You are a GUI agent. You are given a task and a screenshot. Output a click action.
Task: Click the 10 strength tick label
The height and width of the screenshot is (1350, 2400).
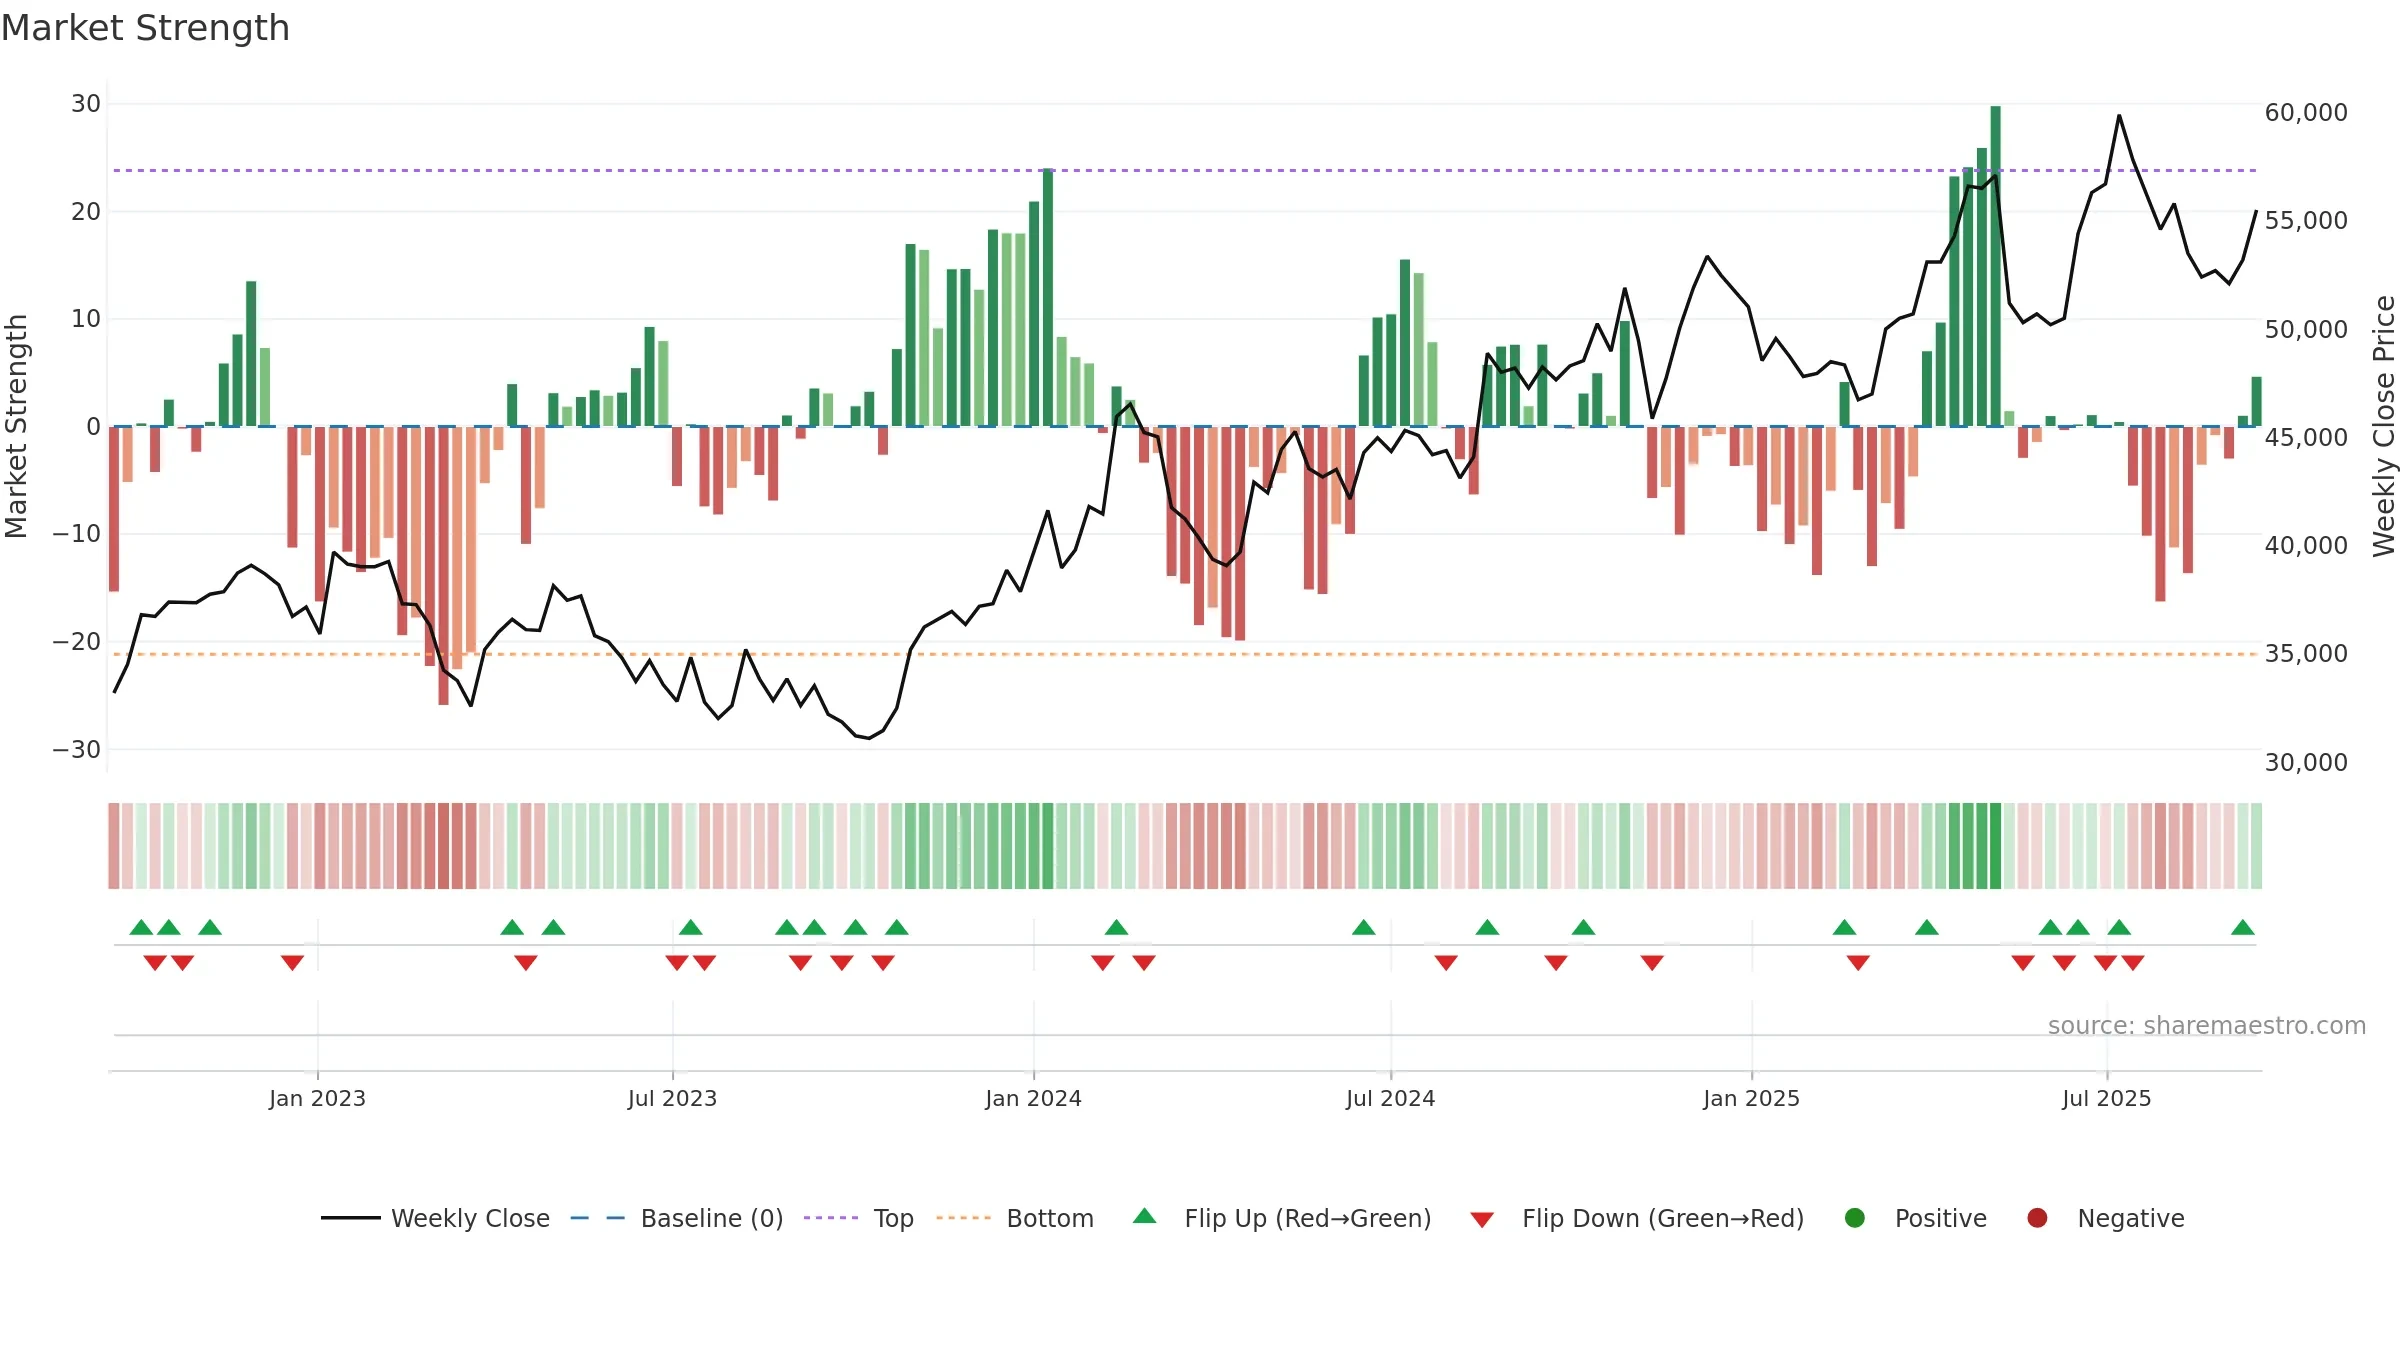(x=86, y=319)
